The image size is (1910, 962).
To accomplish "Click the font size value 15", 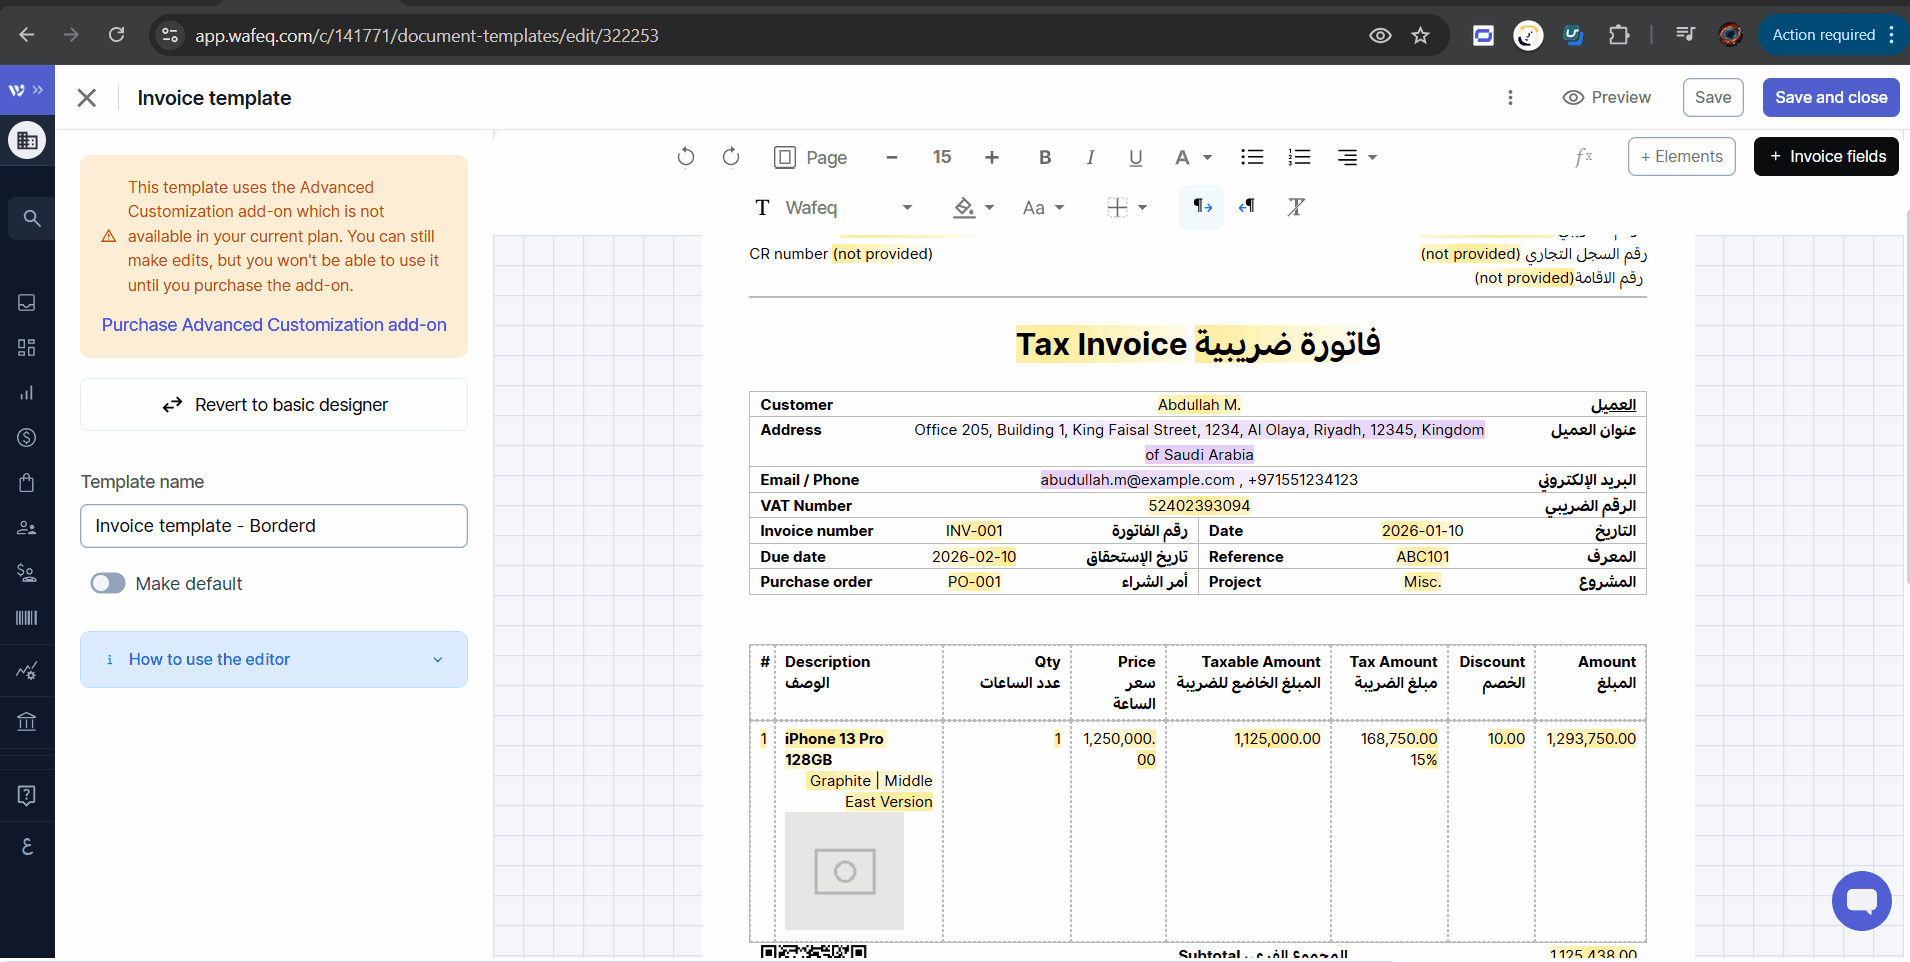I will click(942, 157).
